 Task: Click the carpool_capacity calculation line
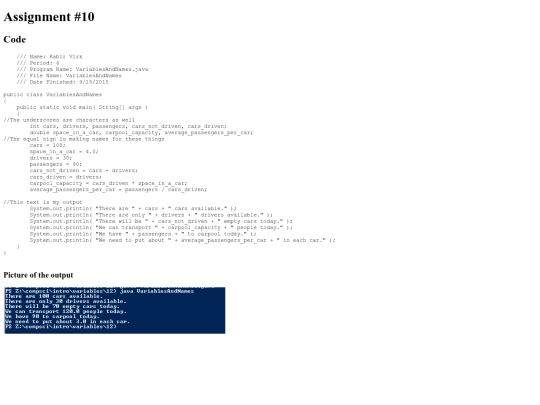[x=108, y=183]
